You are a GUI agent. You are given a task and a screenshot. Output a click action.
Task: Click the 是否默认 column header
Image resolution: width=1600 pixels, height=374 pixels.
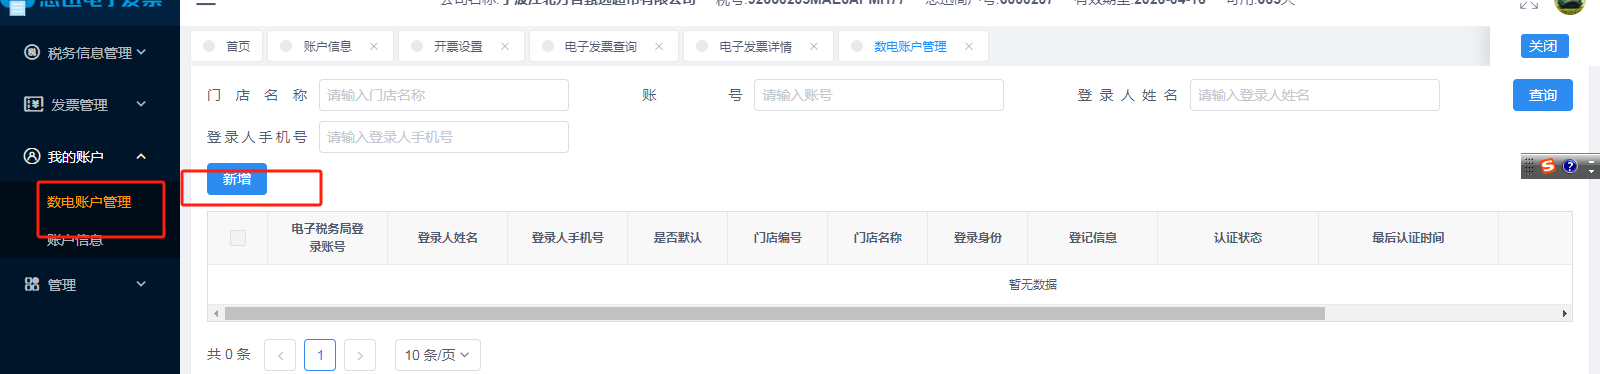click(678, 238)
